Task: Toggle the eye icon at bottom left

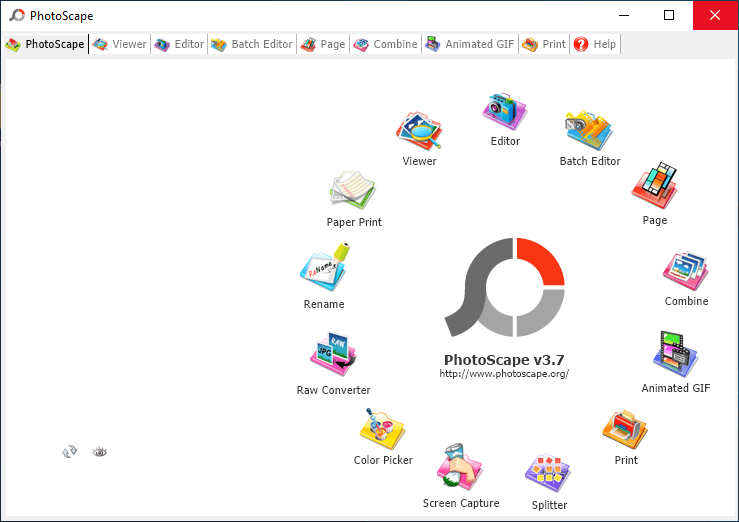Action: click(99, 452)
